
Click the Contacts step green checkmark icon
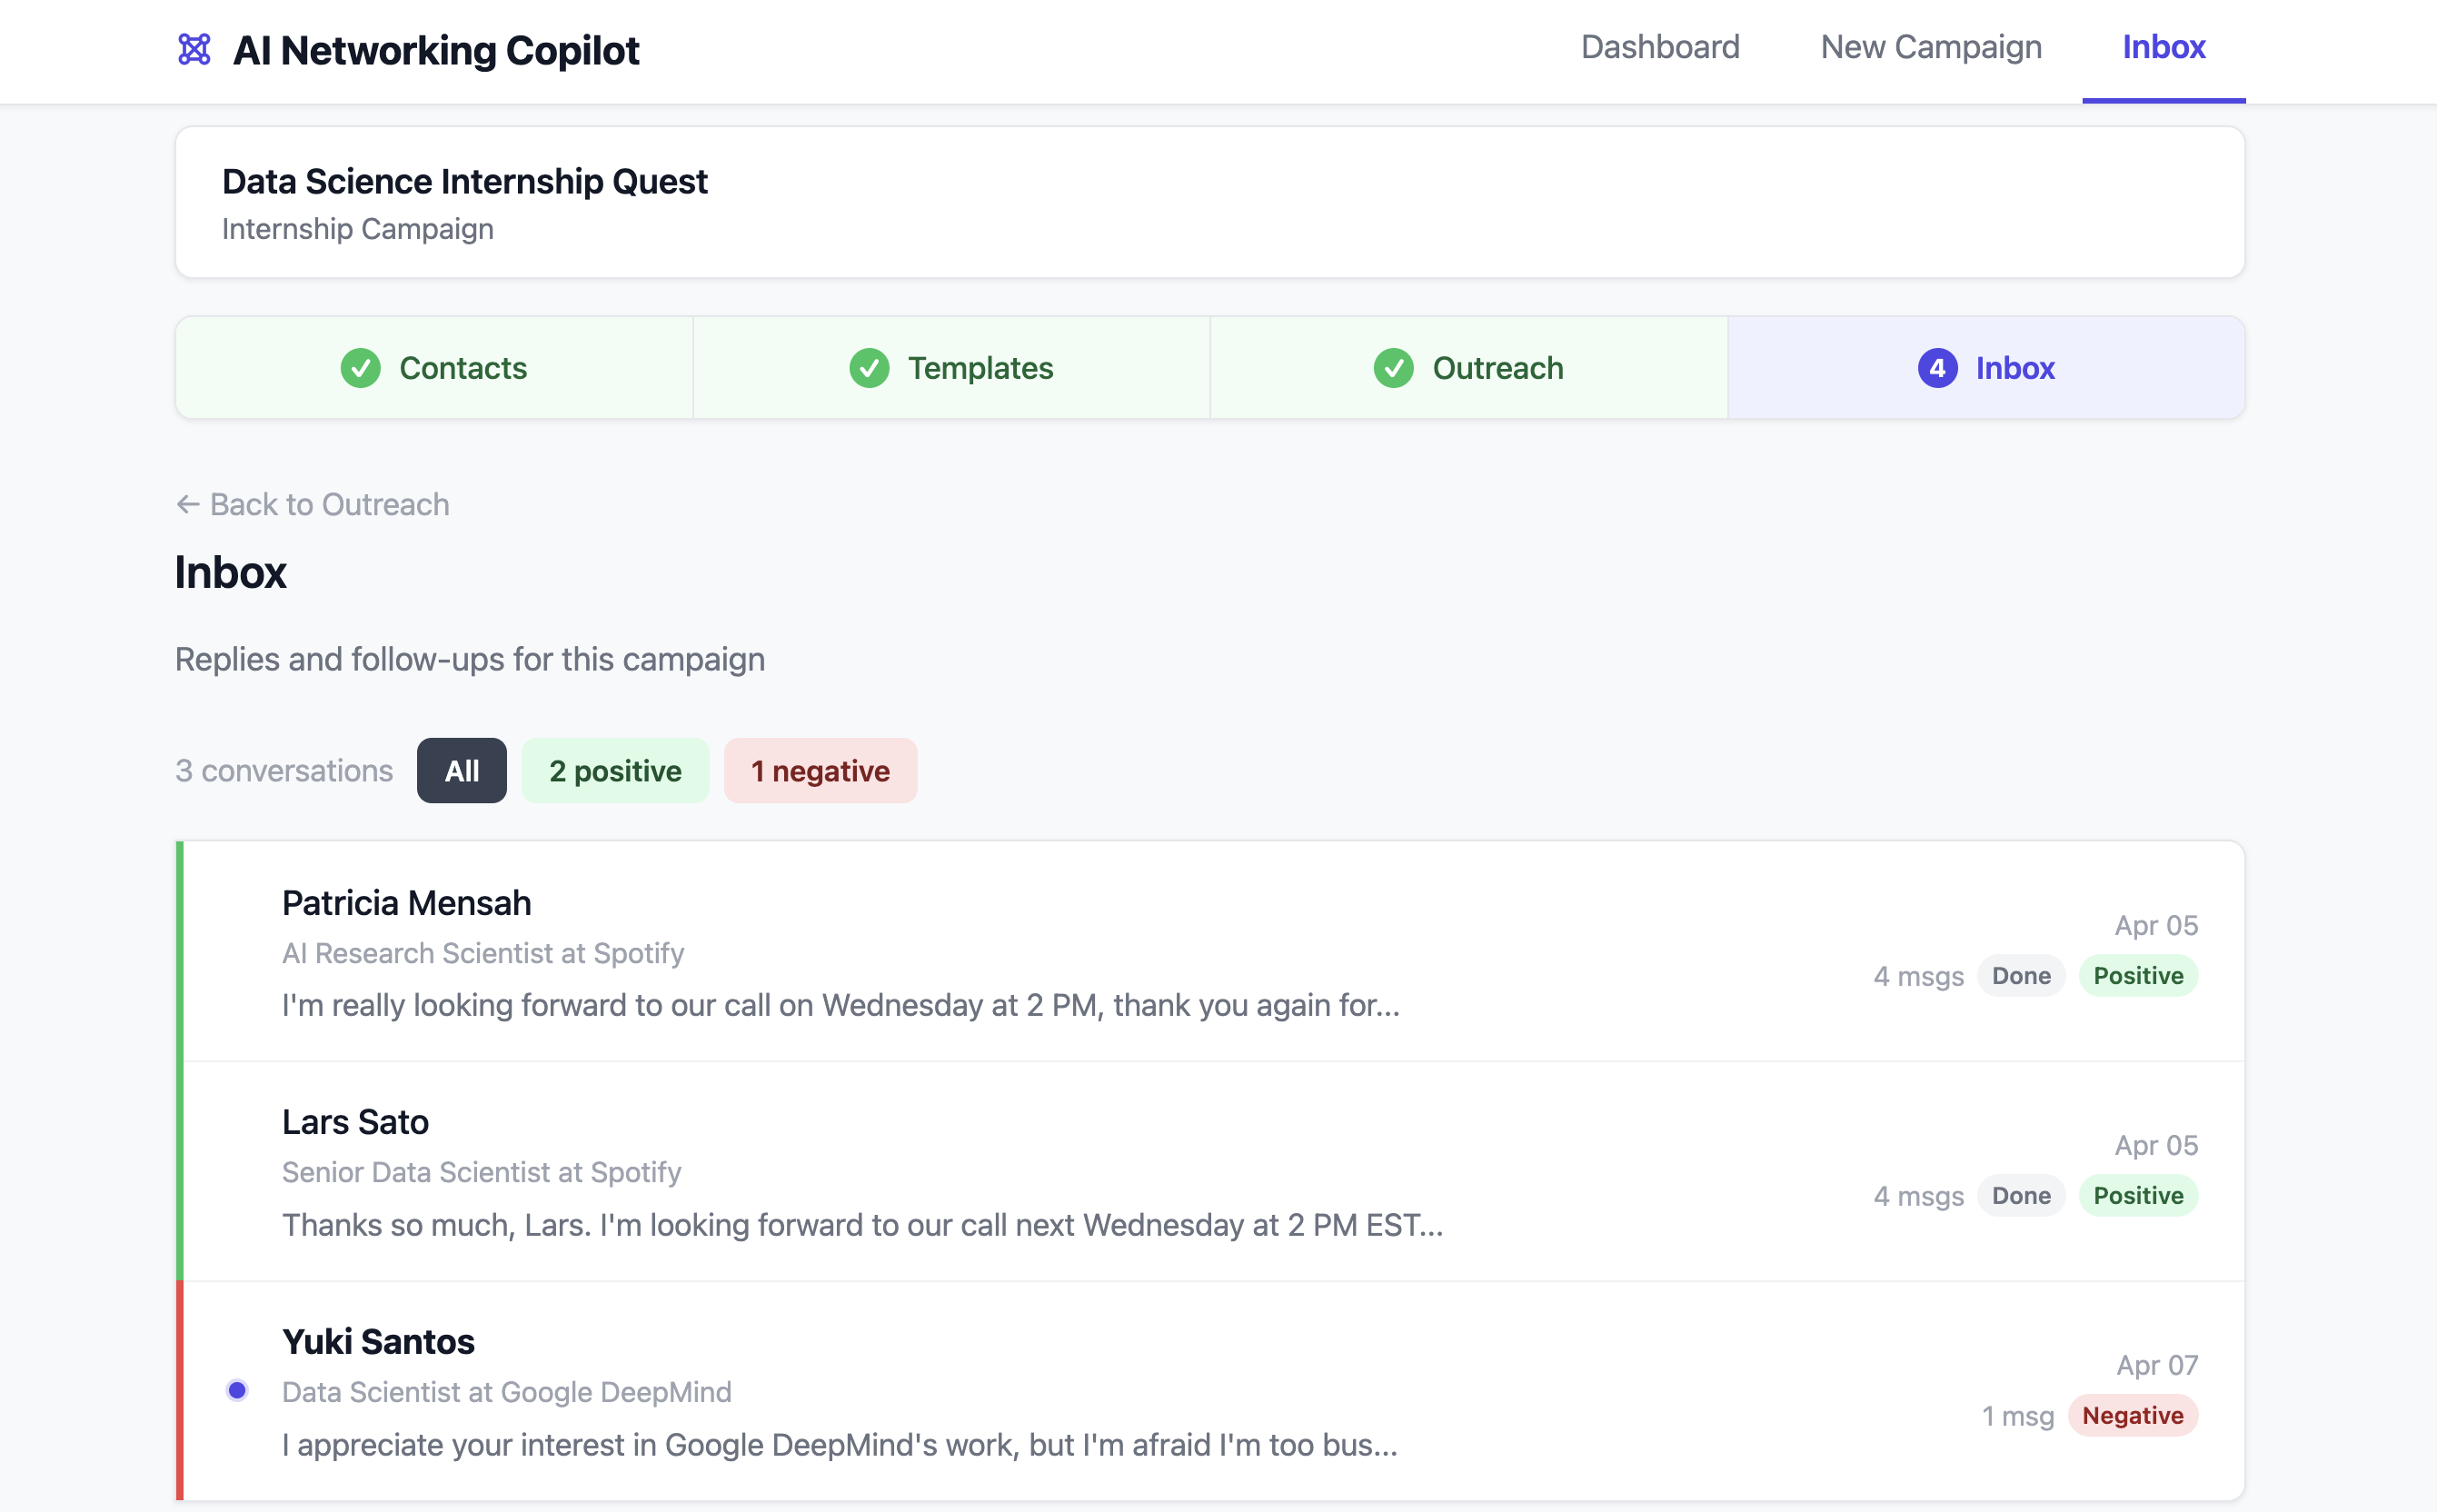click(x=360, y=368)
